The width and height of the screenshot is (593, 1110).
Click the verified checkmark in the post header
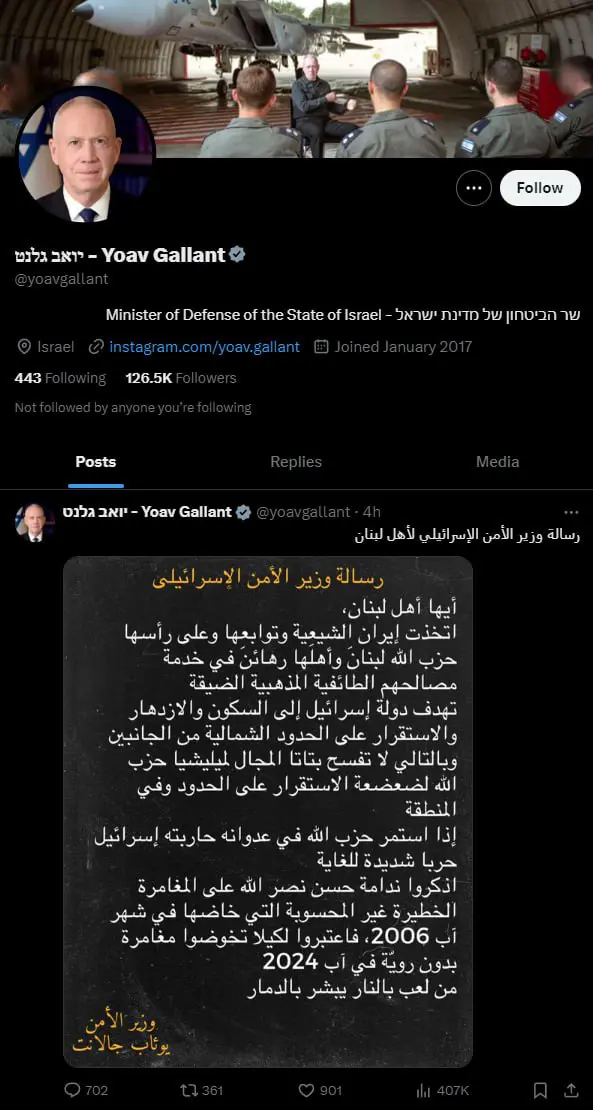244,511
